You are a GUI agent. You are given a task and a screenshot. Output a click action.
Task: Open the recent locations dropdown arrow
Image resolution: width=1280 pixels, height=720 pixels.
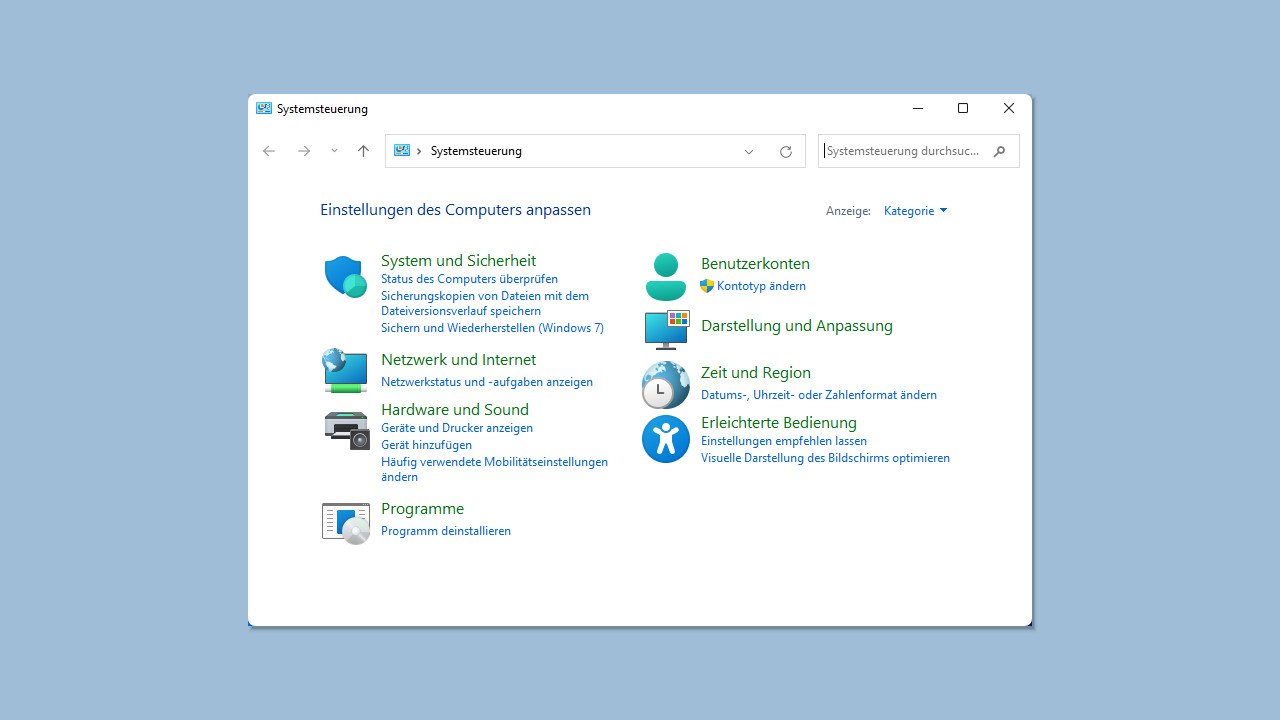coord(334,151)
